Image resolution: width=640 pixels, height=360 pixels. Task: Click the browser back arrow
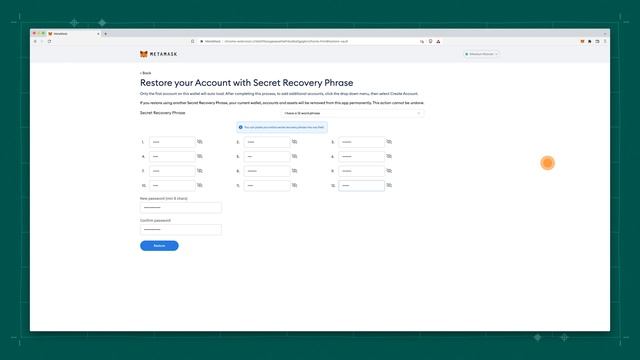(x=35, y=41)
